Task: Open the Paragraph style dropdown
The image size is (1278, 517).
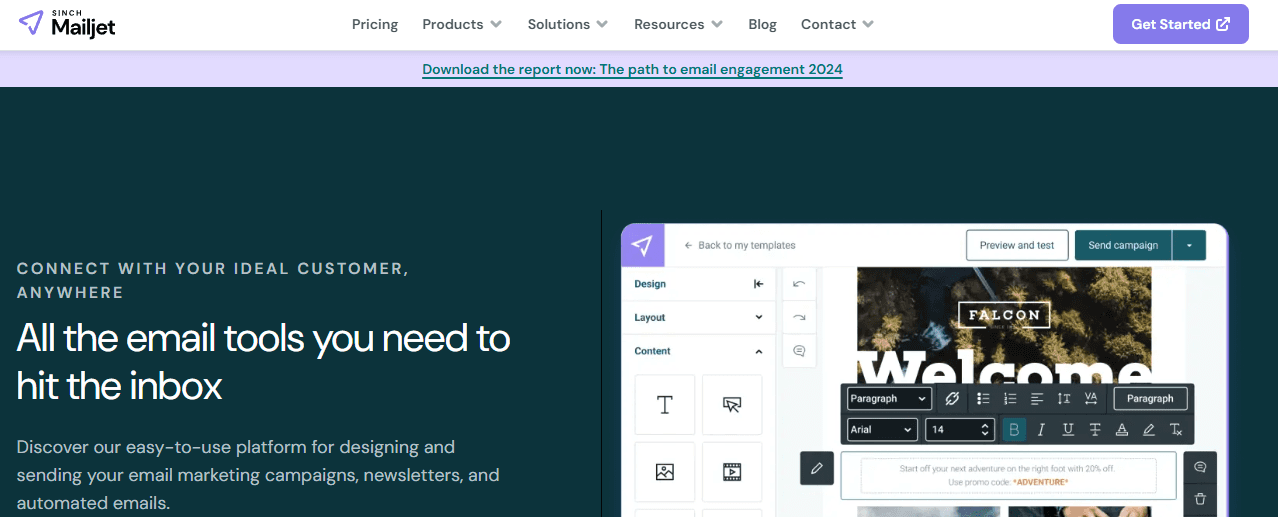Action: 888,398
